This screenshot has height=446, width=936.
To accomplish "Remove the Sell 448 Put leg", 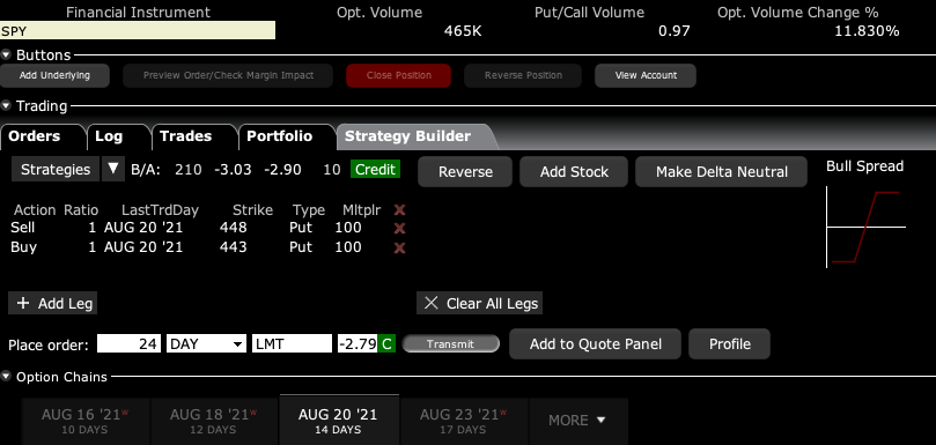I will tap(400, 228).
